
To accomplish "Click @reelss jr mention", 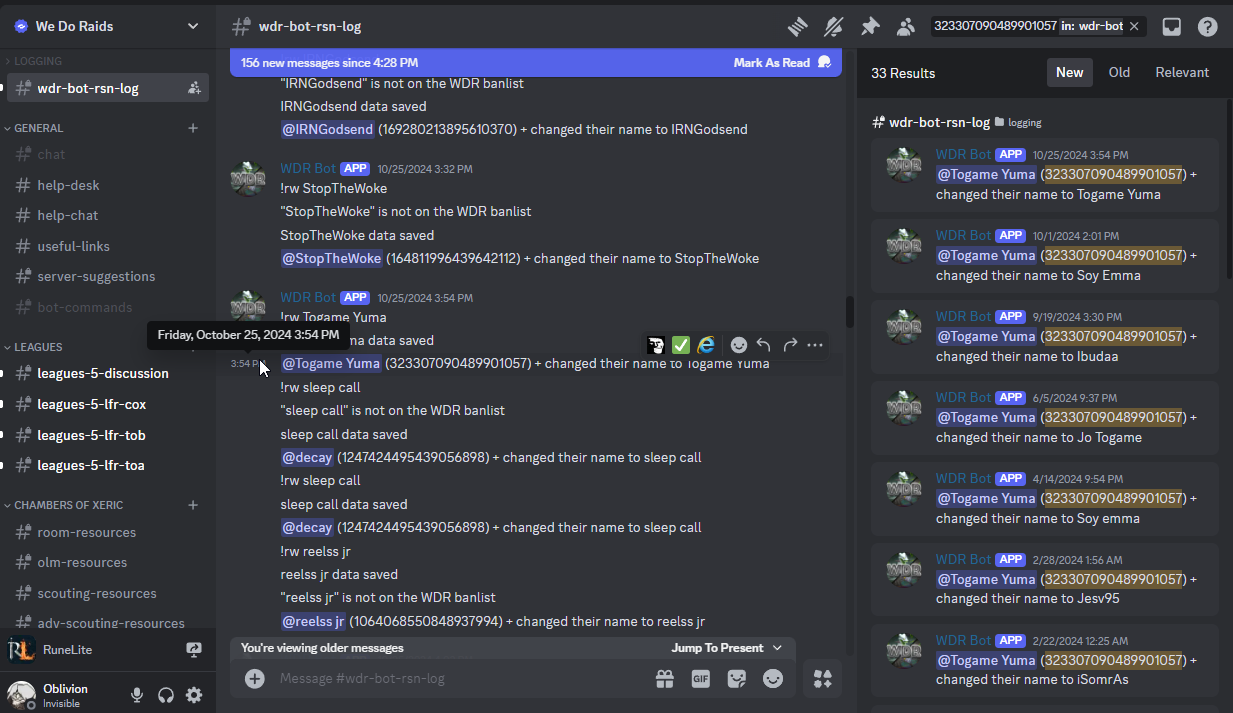I will [x=313, y=621].
